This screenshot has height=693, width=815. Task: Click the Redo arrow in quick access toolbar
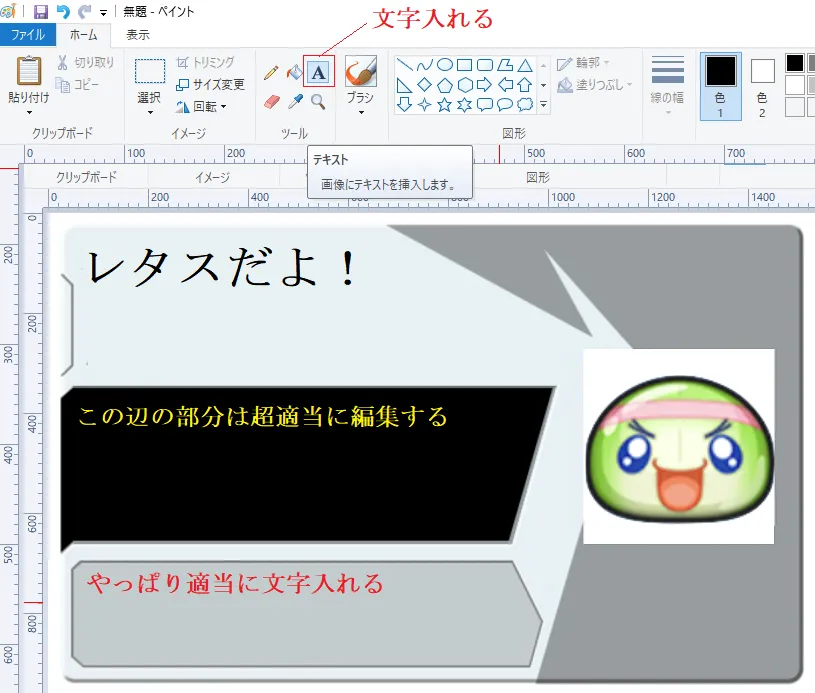tap(84, 11)
